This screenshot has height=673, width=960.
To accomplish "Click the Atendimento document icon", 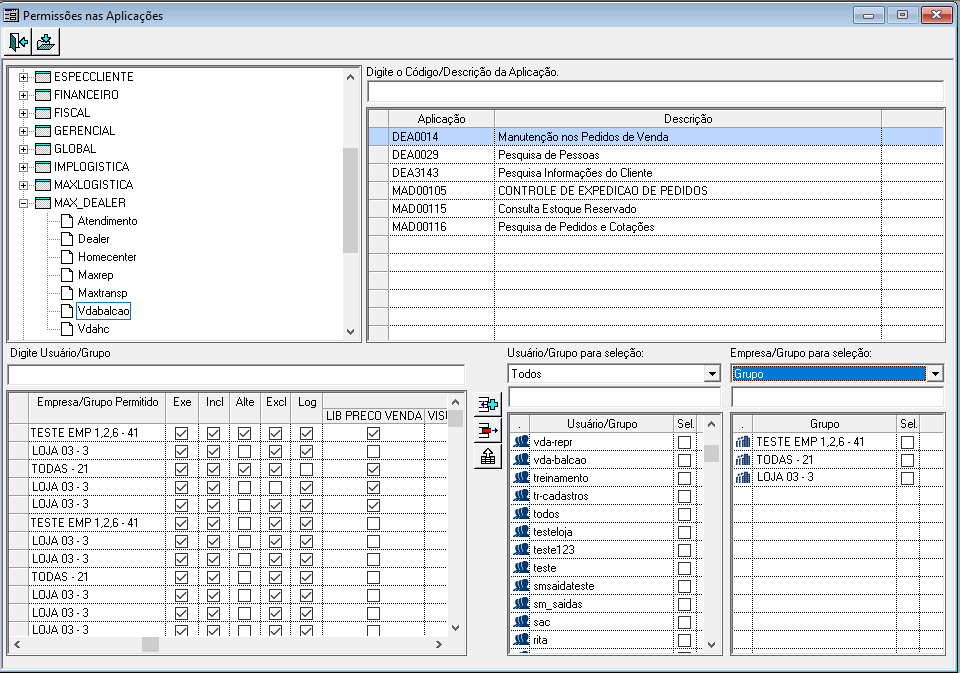I will 67,221.
